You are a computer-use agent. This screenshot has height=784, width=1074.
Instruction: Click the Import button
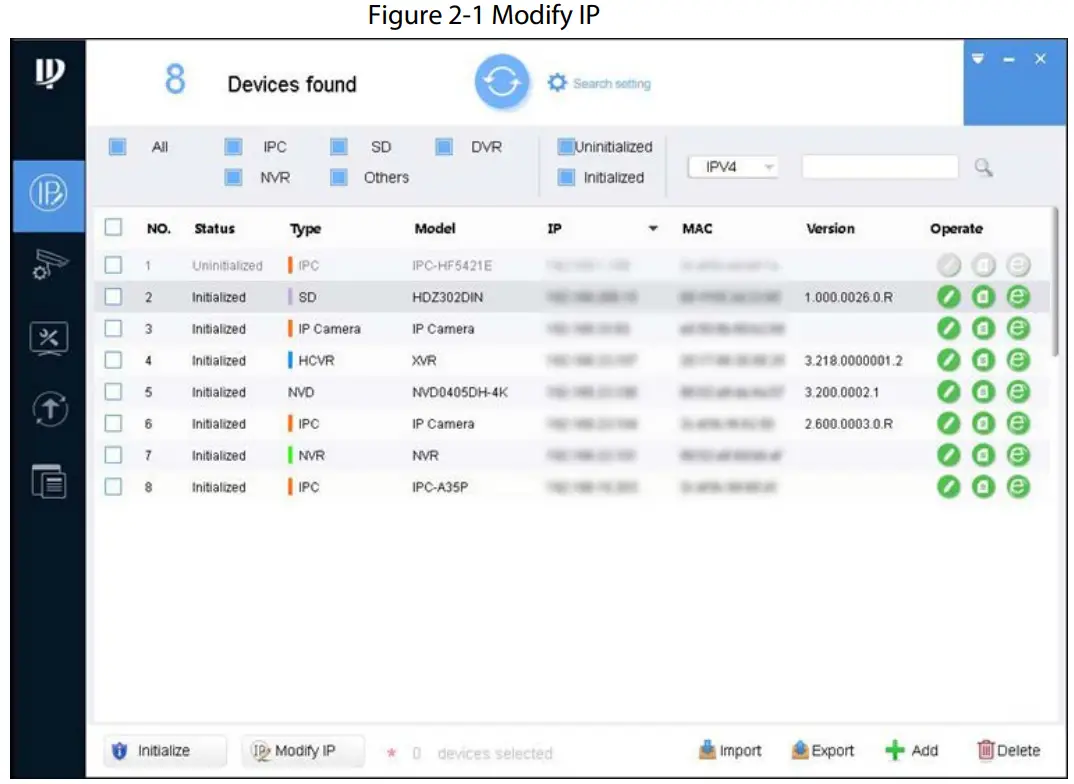(x=730, y=750)
